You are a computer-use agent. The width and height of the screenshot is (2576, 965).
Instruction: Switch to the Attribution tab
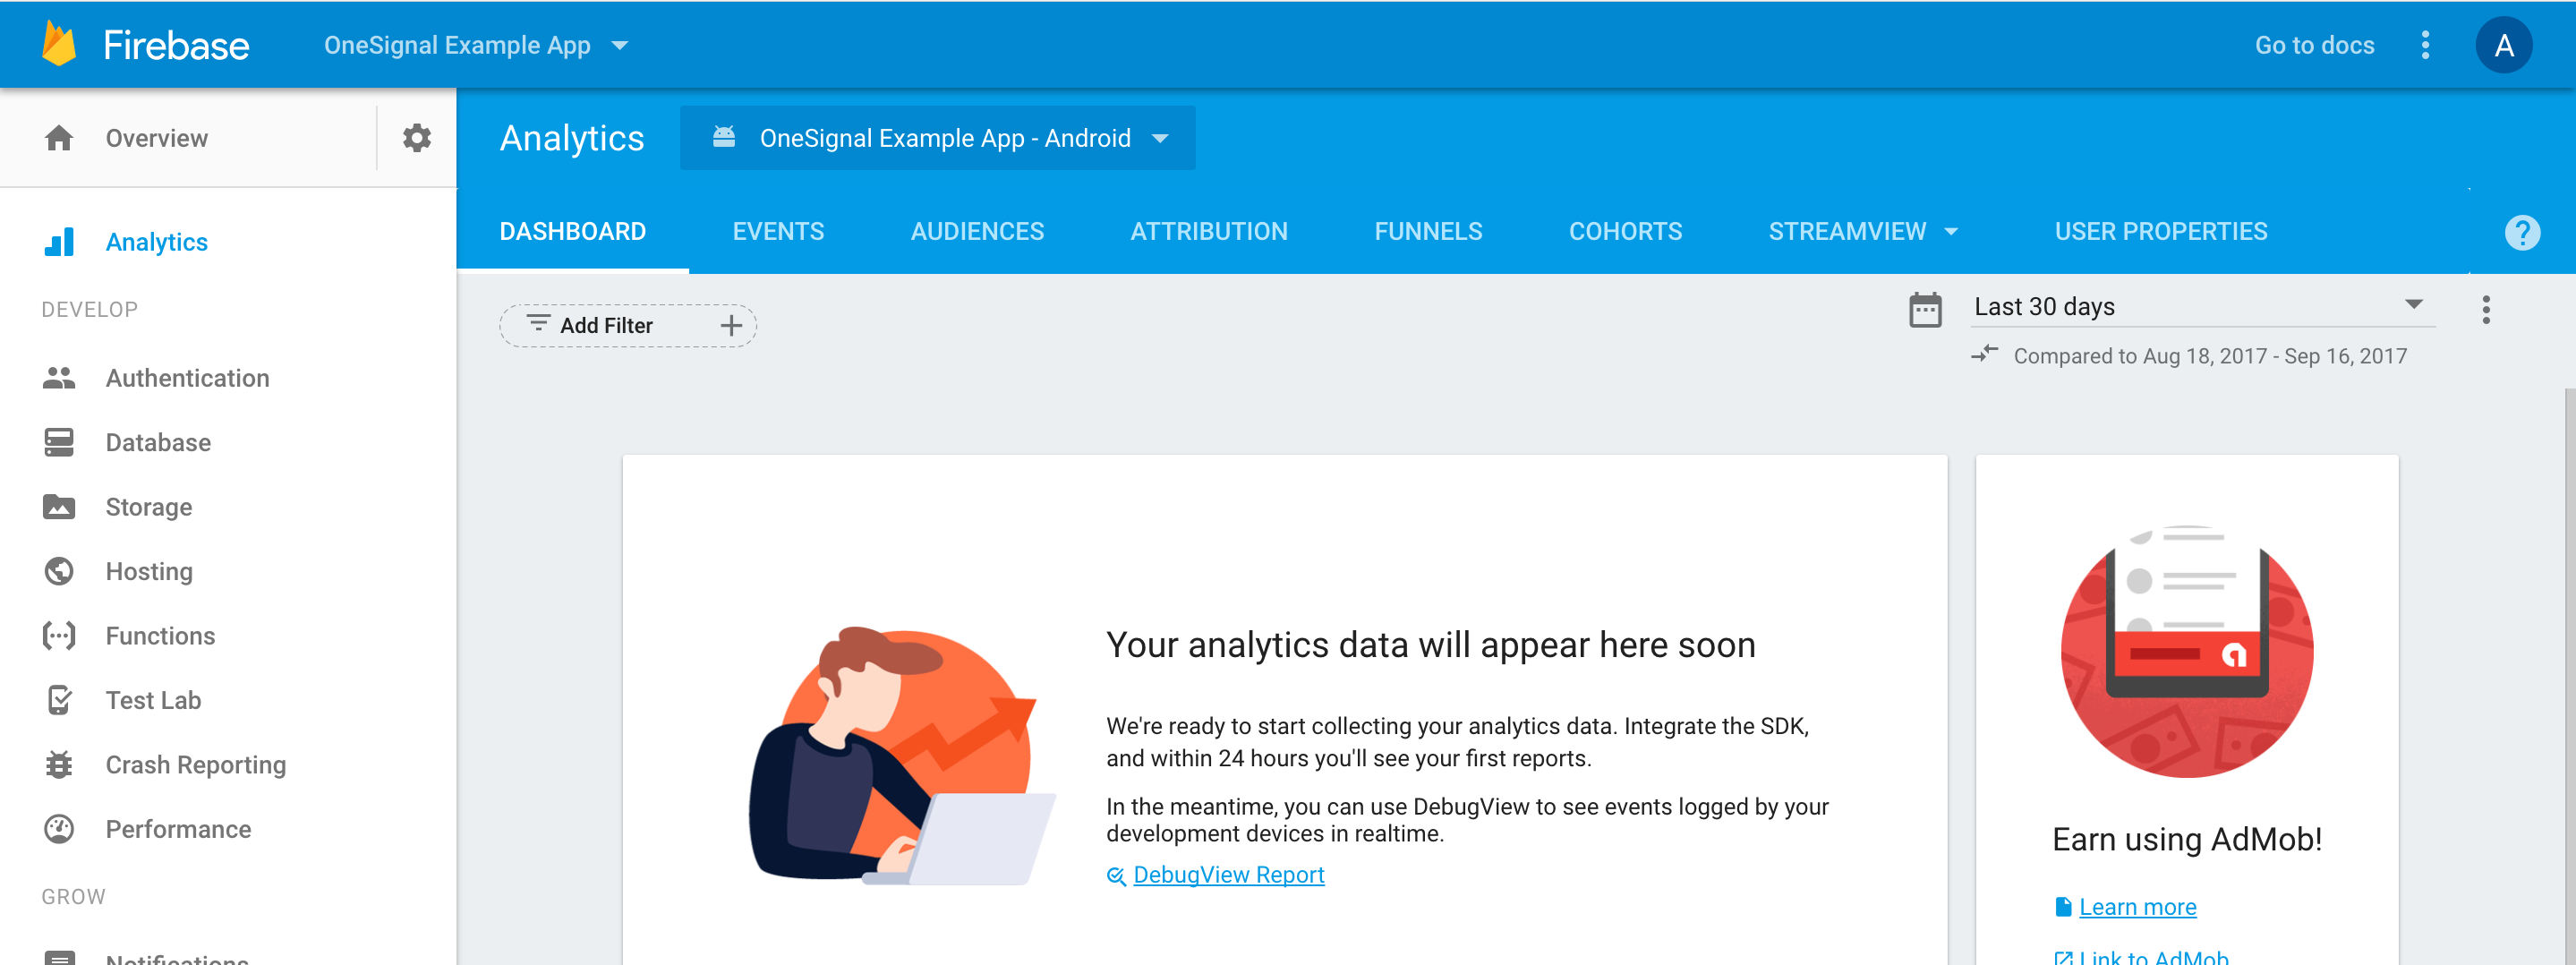point(1208,231)
